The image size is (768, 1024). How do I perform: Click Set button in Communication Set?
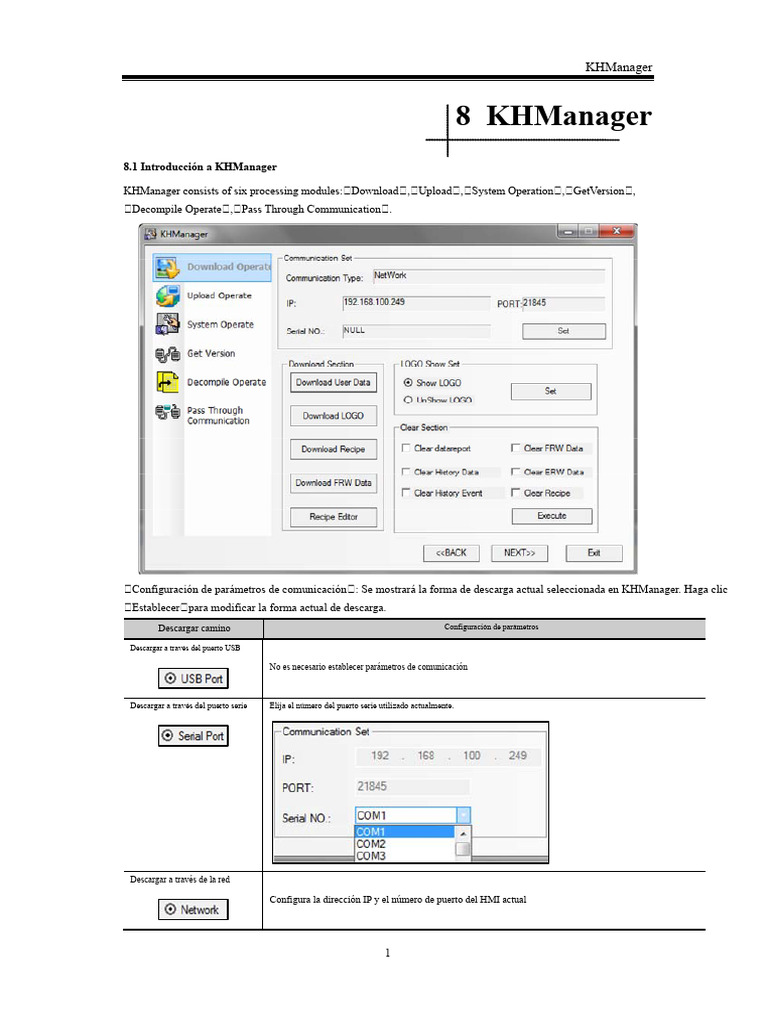tap(564, 331)
